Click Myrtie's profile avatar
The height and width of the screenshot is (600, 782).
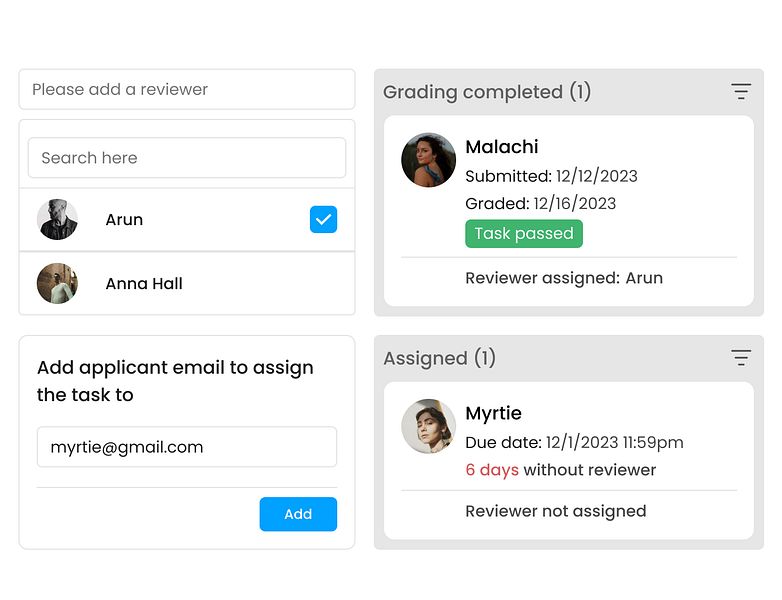(x=428, y=426)
